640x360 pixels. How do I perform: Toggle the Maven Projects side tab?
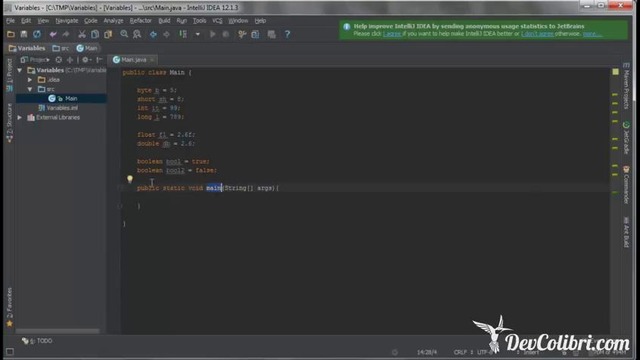[627, 85]
